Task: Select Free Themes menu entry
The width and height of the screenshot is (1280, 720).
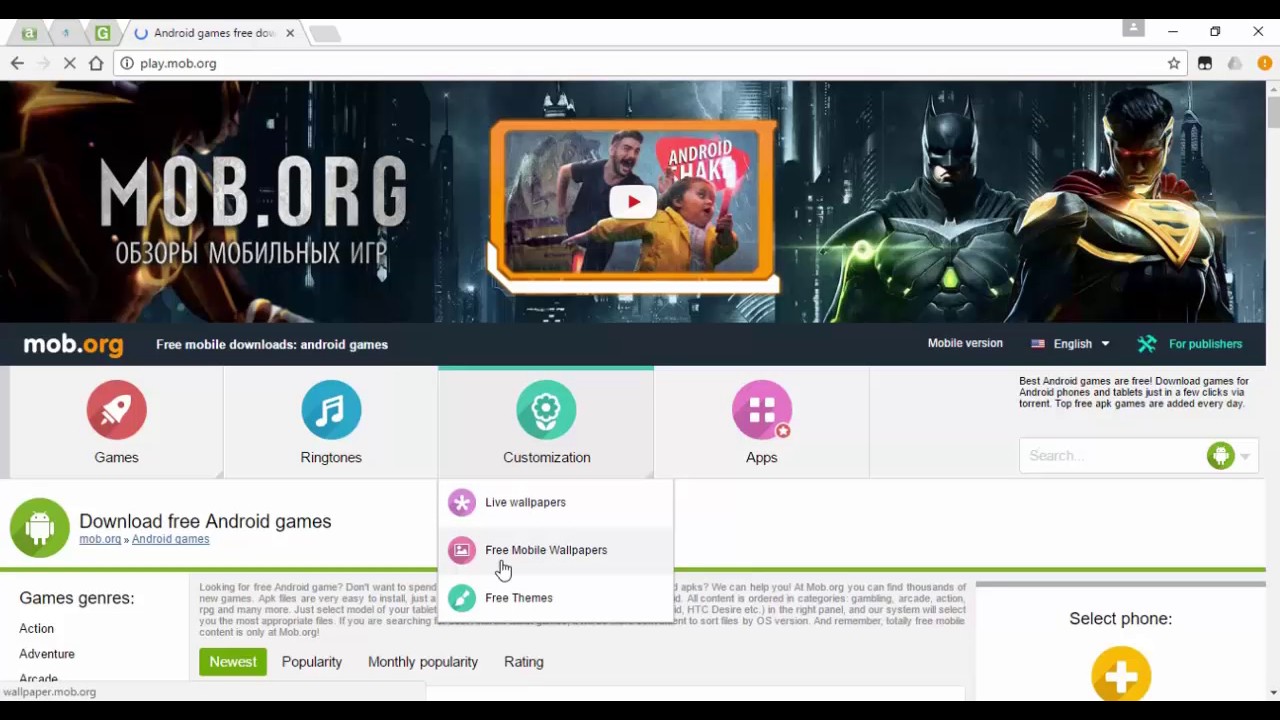Action: tap(555, 598)
